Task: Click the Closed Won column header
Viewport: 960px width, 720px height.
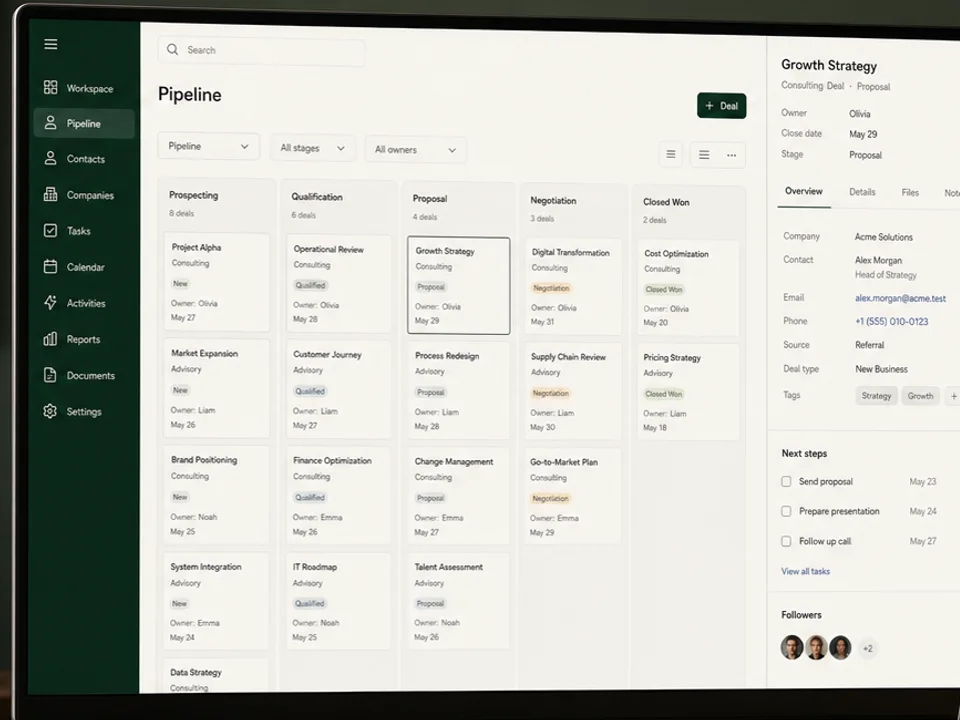Action: (x=666, y=202)
